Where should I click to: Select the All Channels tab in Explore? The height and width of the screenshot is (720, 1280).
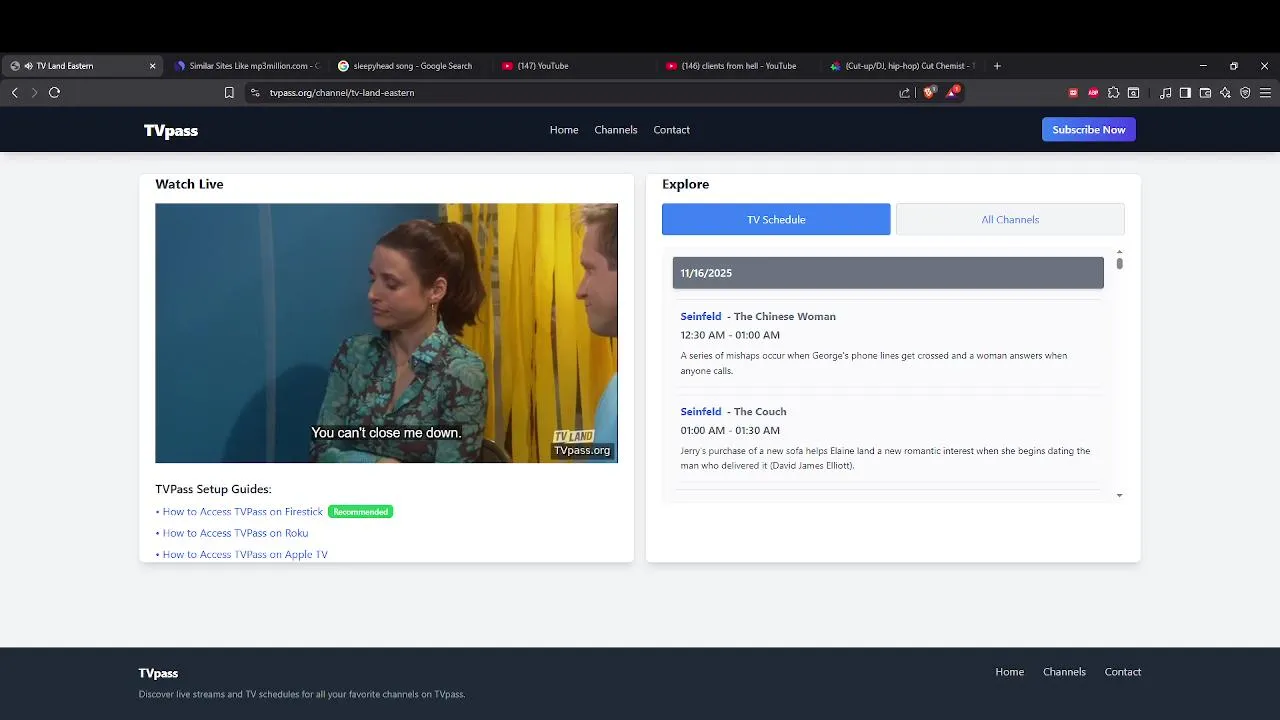[x=1010, y=219]
